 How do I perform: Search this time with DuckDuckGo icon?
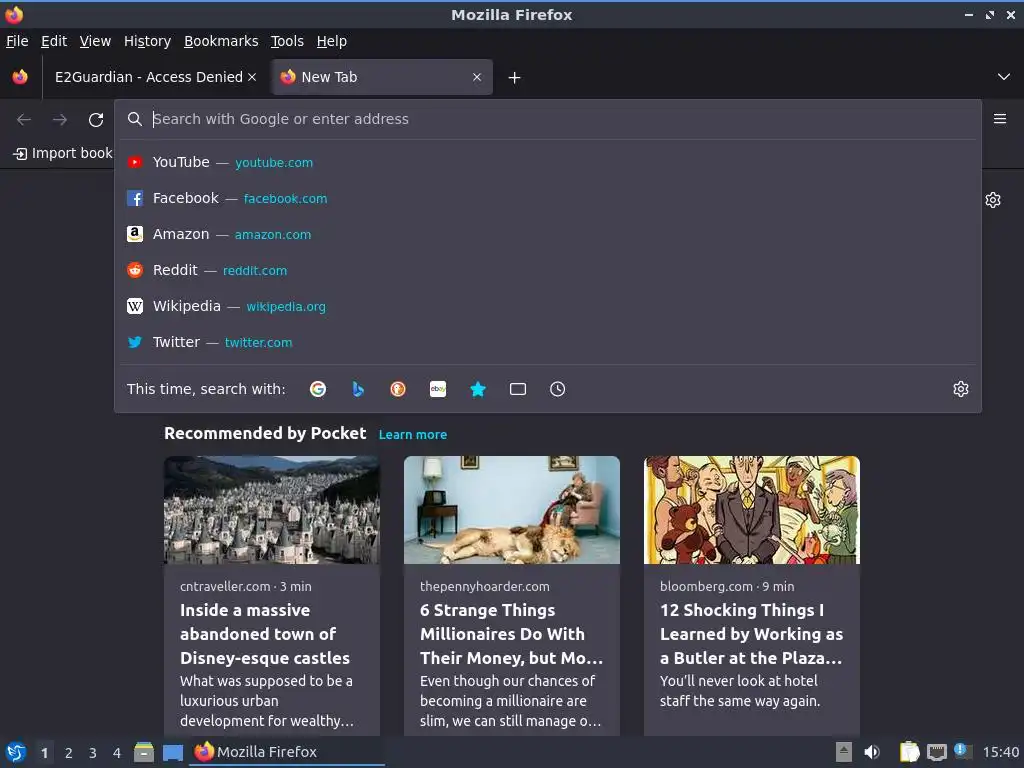click(398, 389)
